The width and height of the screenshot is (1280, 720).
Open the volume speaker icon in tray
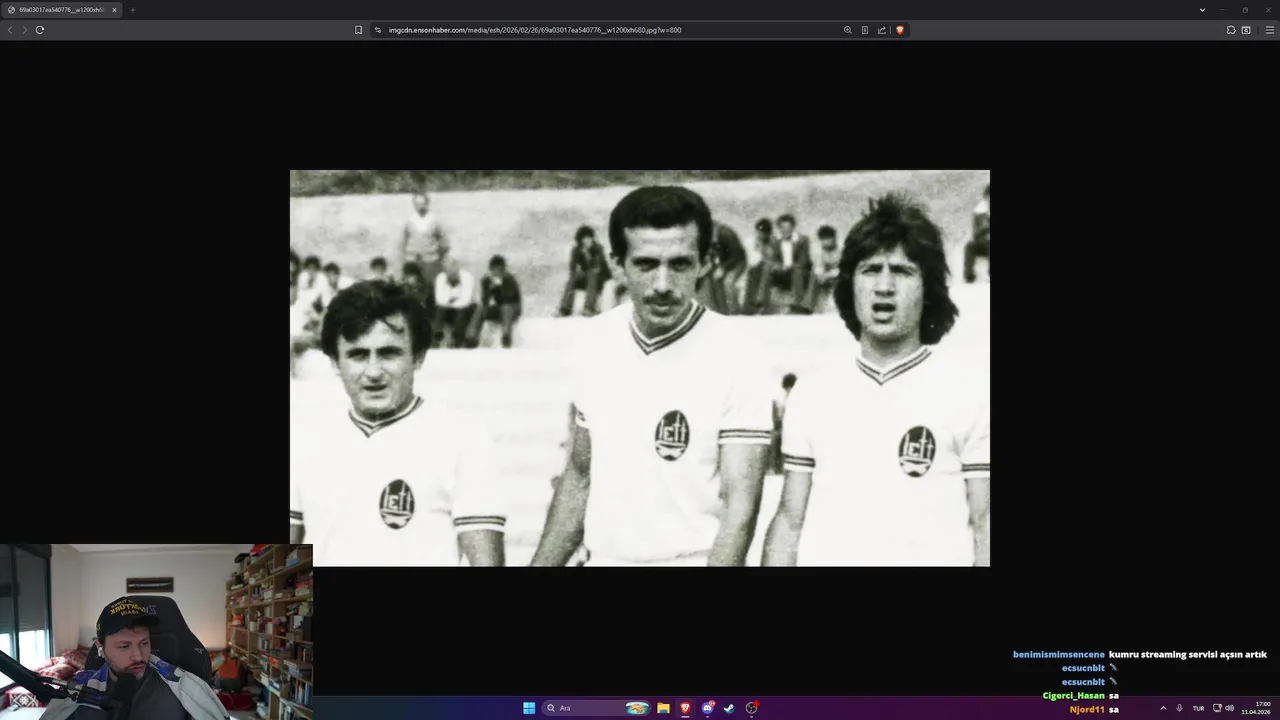(x=1229, y=708)
